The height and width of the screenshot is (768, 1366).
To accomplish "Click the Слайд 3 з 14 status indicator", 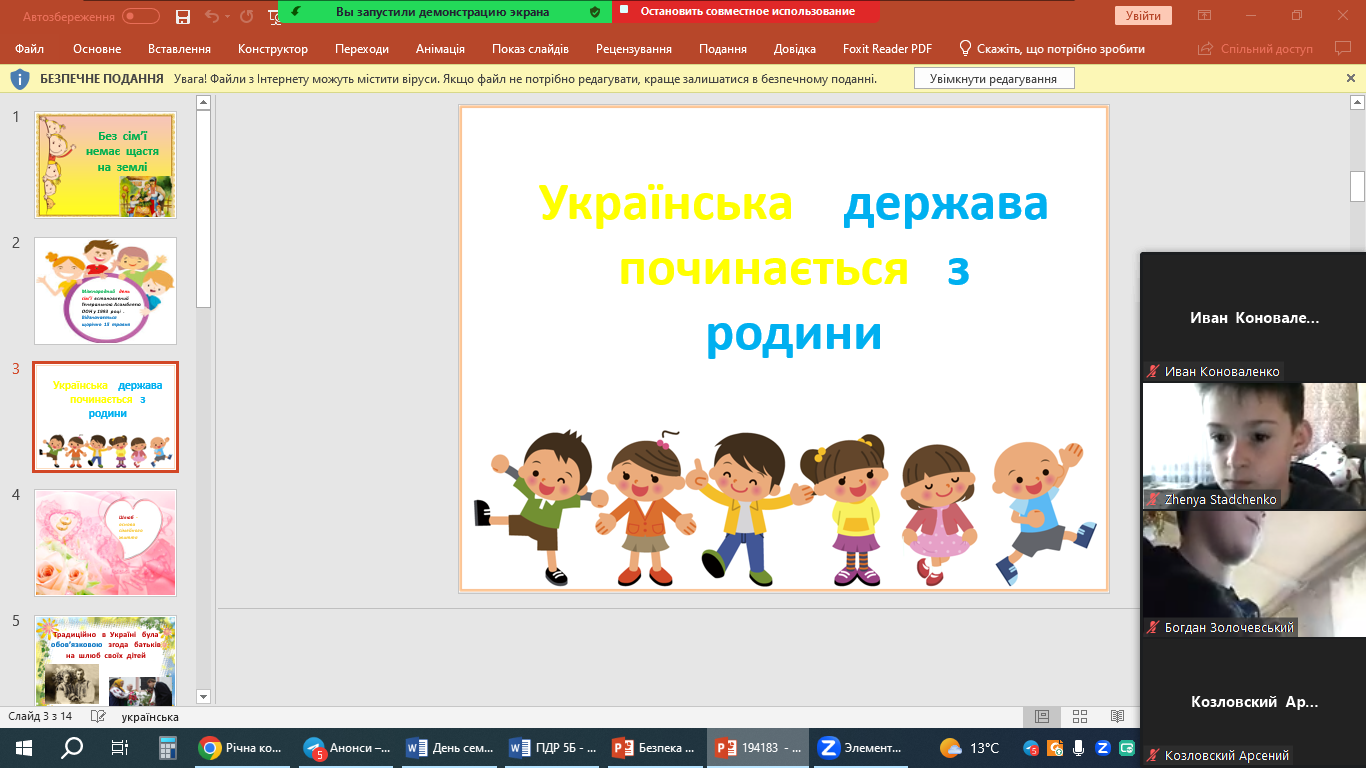I will coord(42,717).
